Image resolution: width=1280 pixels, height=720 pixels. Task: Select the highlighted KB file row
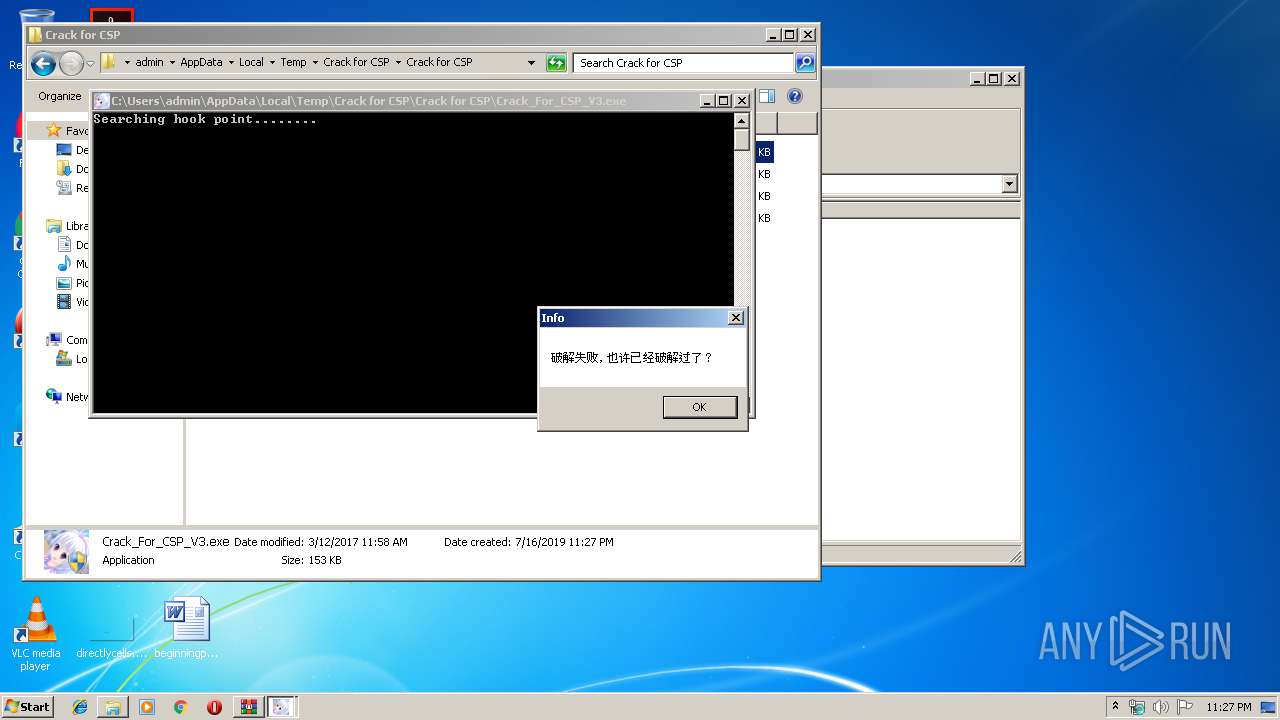click(765, 152)
